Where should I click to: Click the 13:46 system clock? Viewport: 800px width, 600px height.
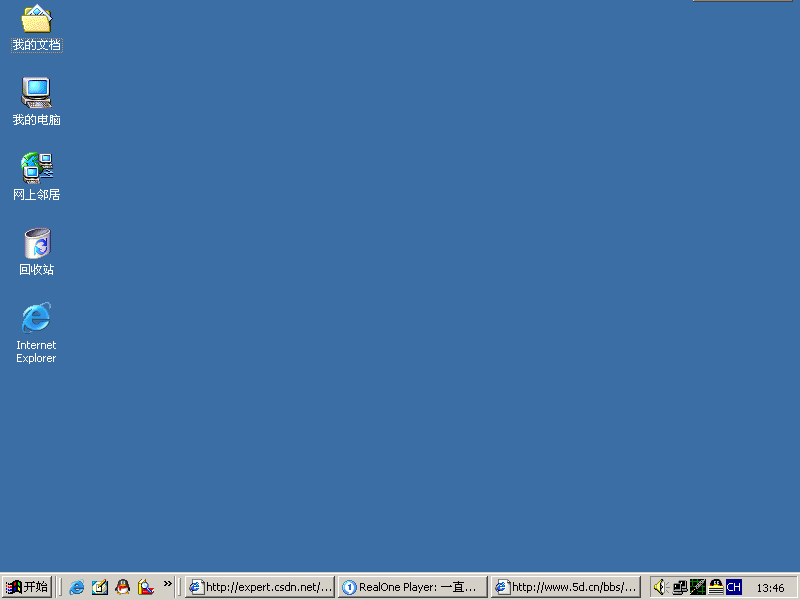click(x=770, y=588)
